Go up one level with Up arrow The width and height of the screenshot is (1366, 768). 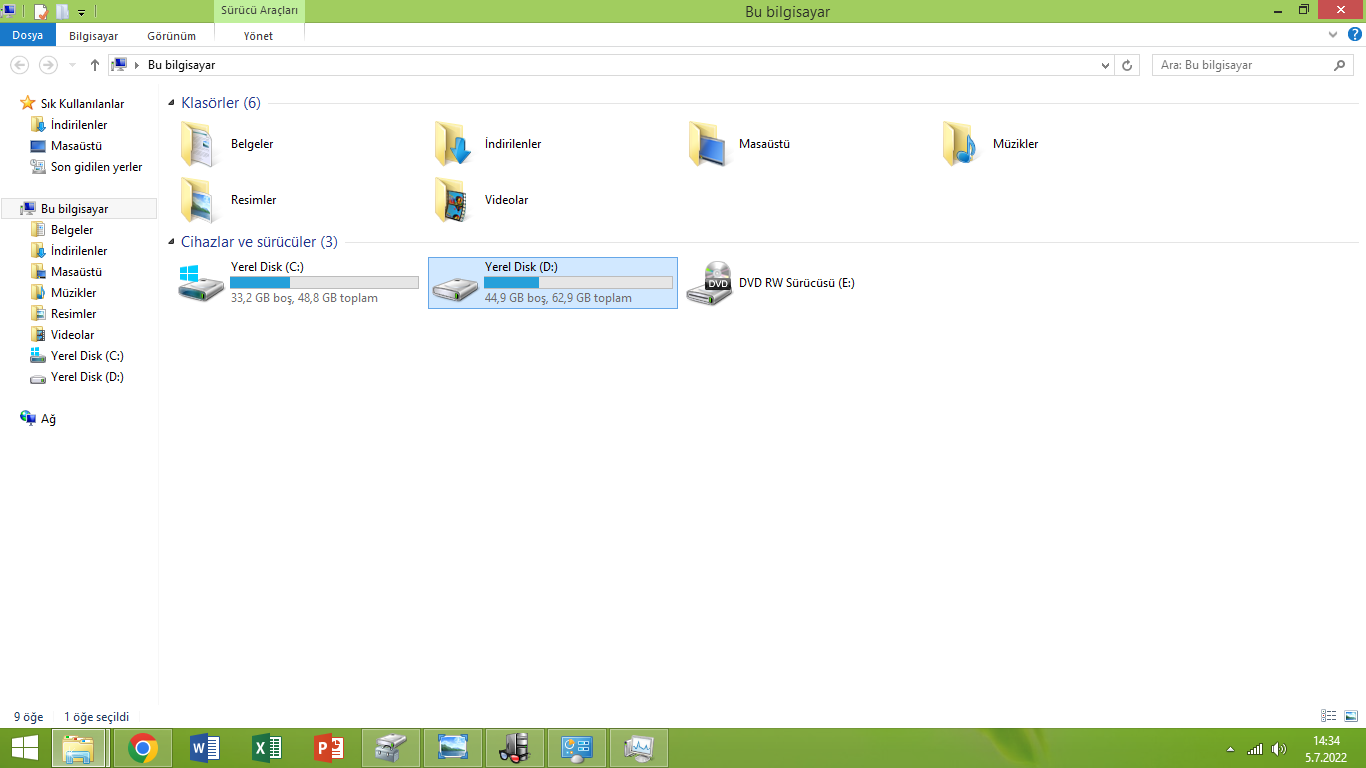(x=95, y=65)
